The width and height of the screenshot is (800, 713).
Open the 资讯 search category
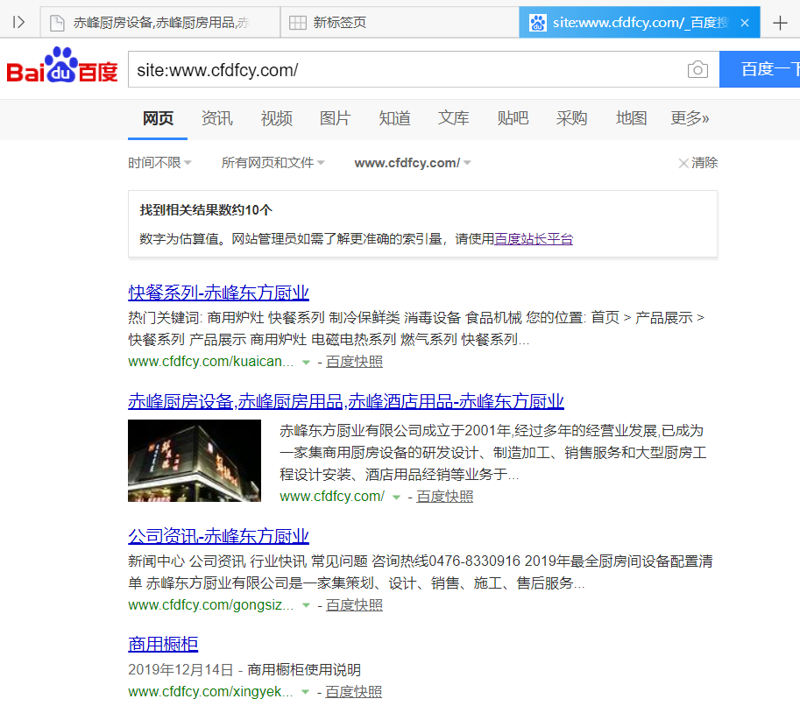(217, 118)
